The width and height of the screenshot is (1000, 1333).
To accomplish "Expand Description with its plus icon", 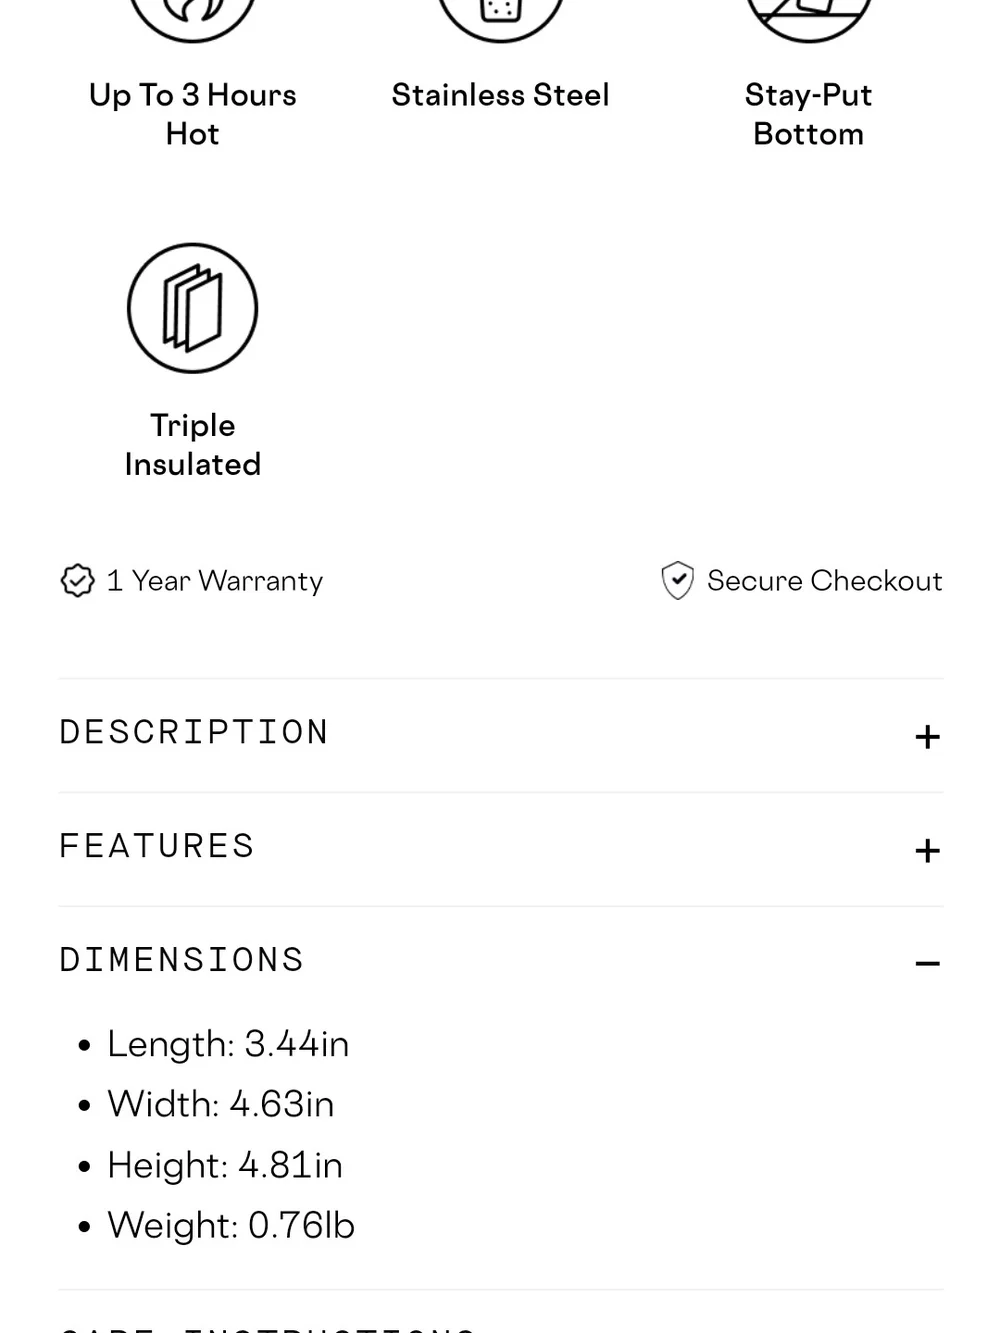I will [x=927, y=737].
